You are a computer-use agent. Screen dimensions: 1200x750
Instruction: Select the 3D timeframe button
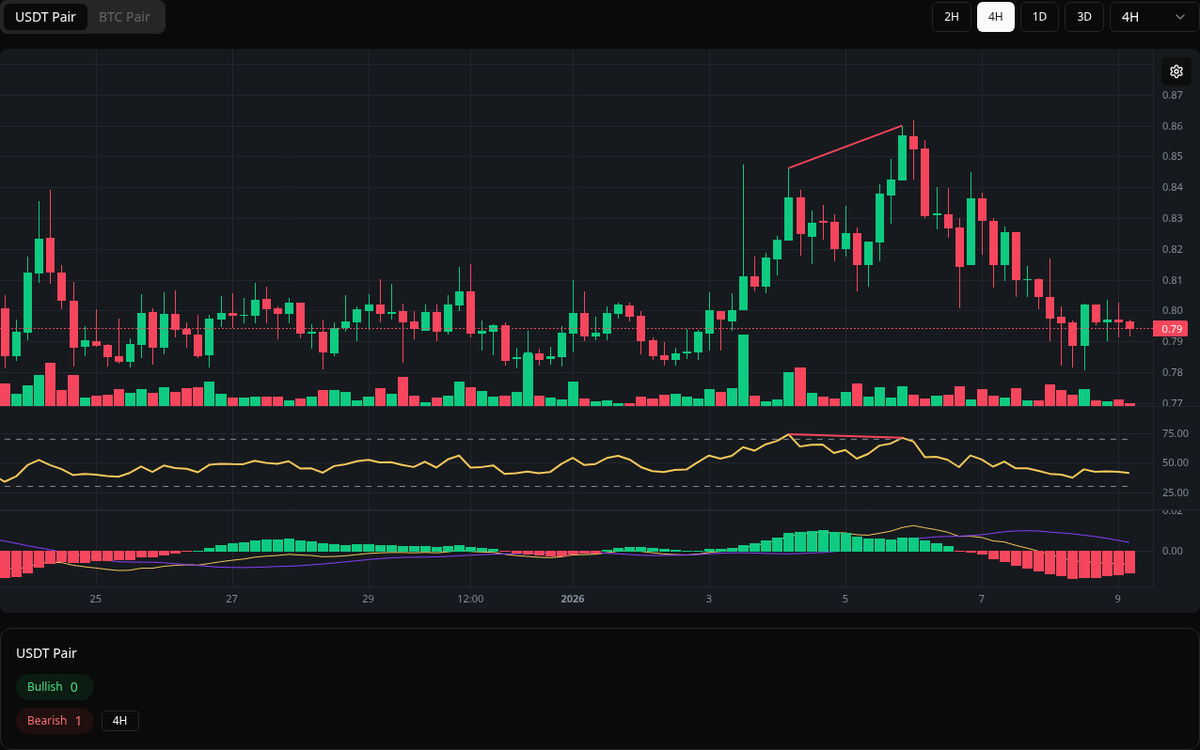pyautogui.click(x=1083, y=17)
